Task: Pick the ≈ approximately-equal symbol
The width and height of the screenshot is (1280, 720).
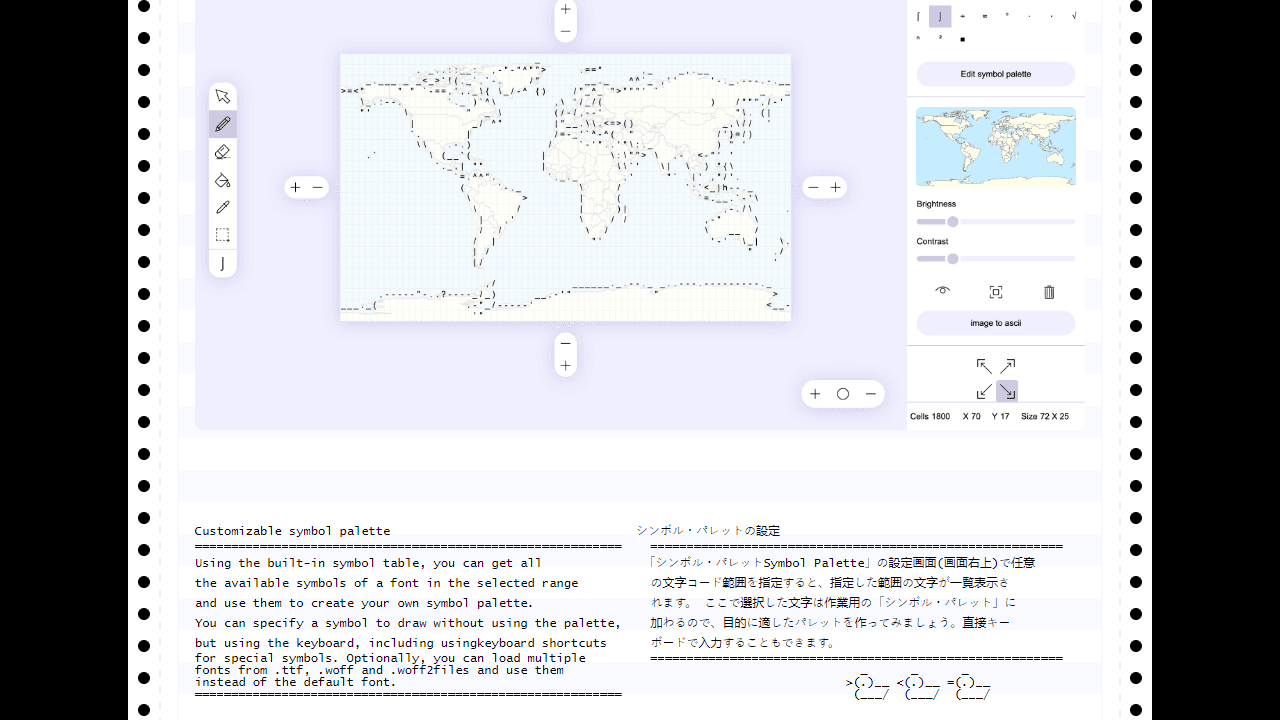Action: pos(985,16)
